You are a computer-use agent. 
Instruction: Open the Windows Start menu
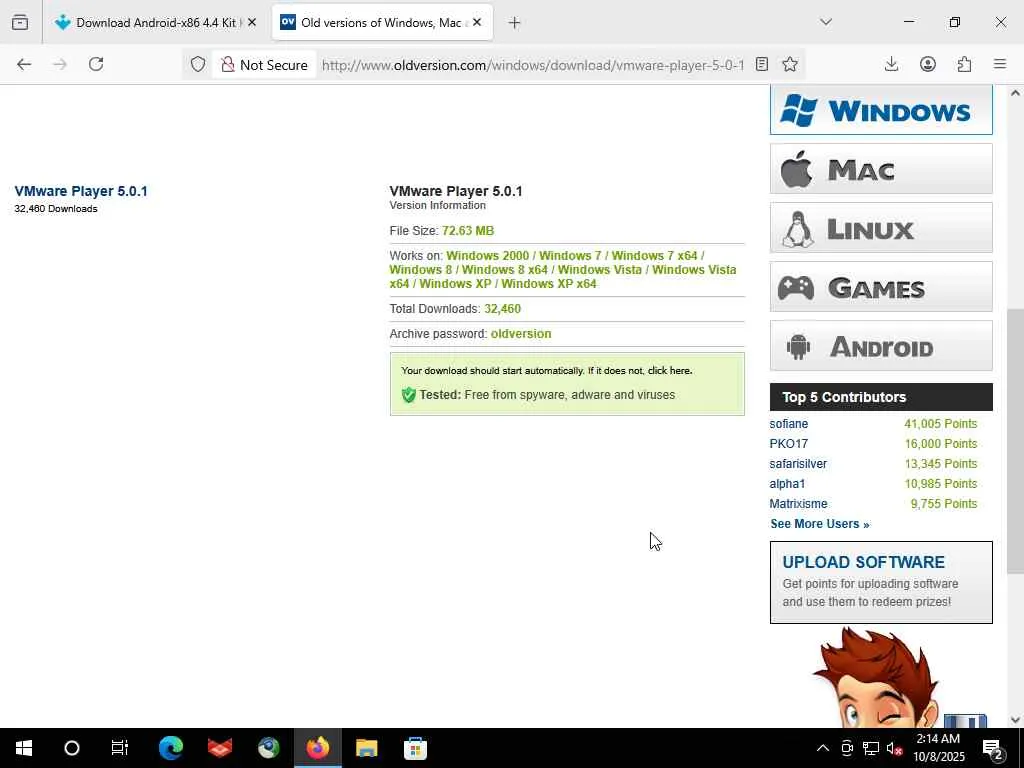[x=24, y=748]
